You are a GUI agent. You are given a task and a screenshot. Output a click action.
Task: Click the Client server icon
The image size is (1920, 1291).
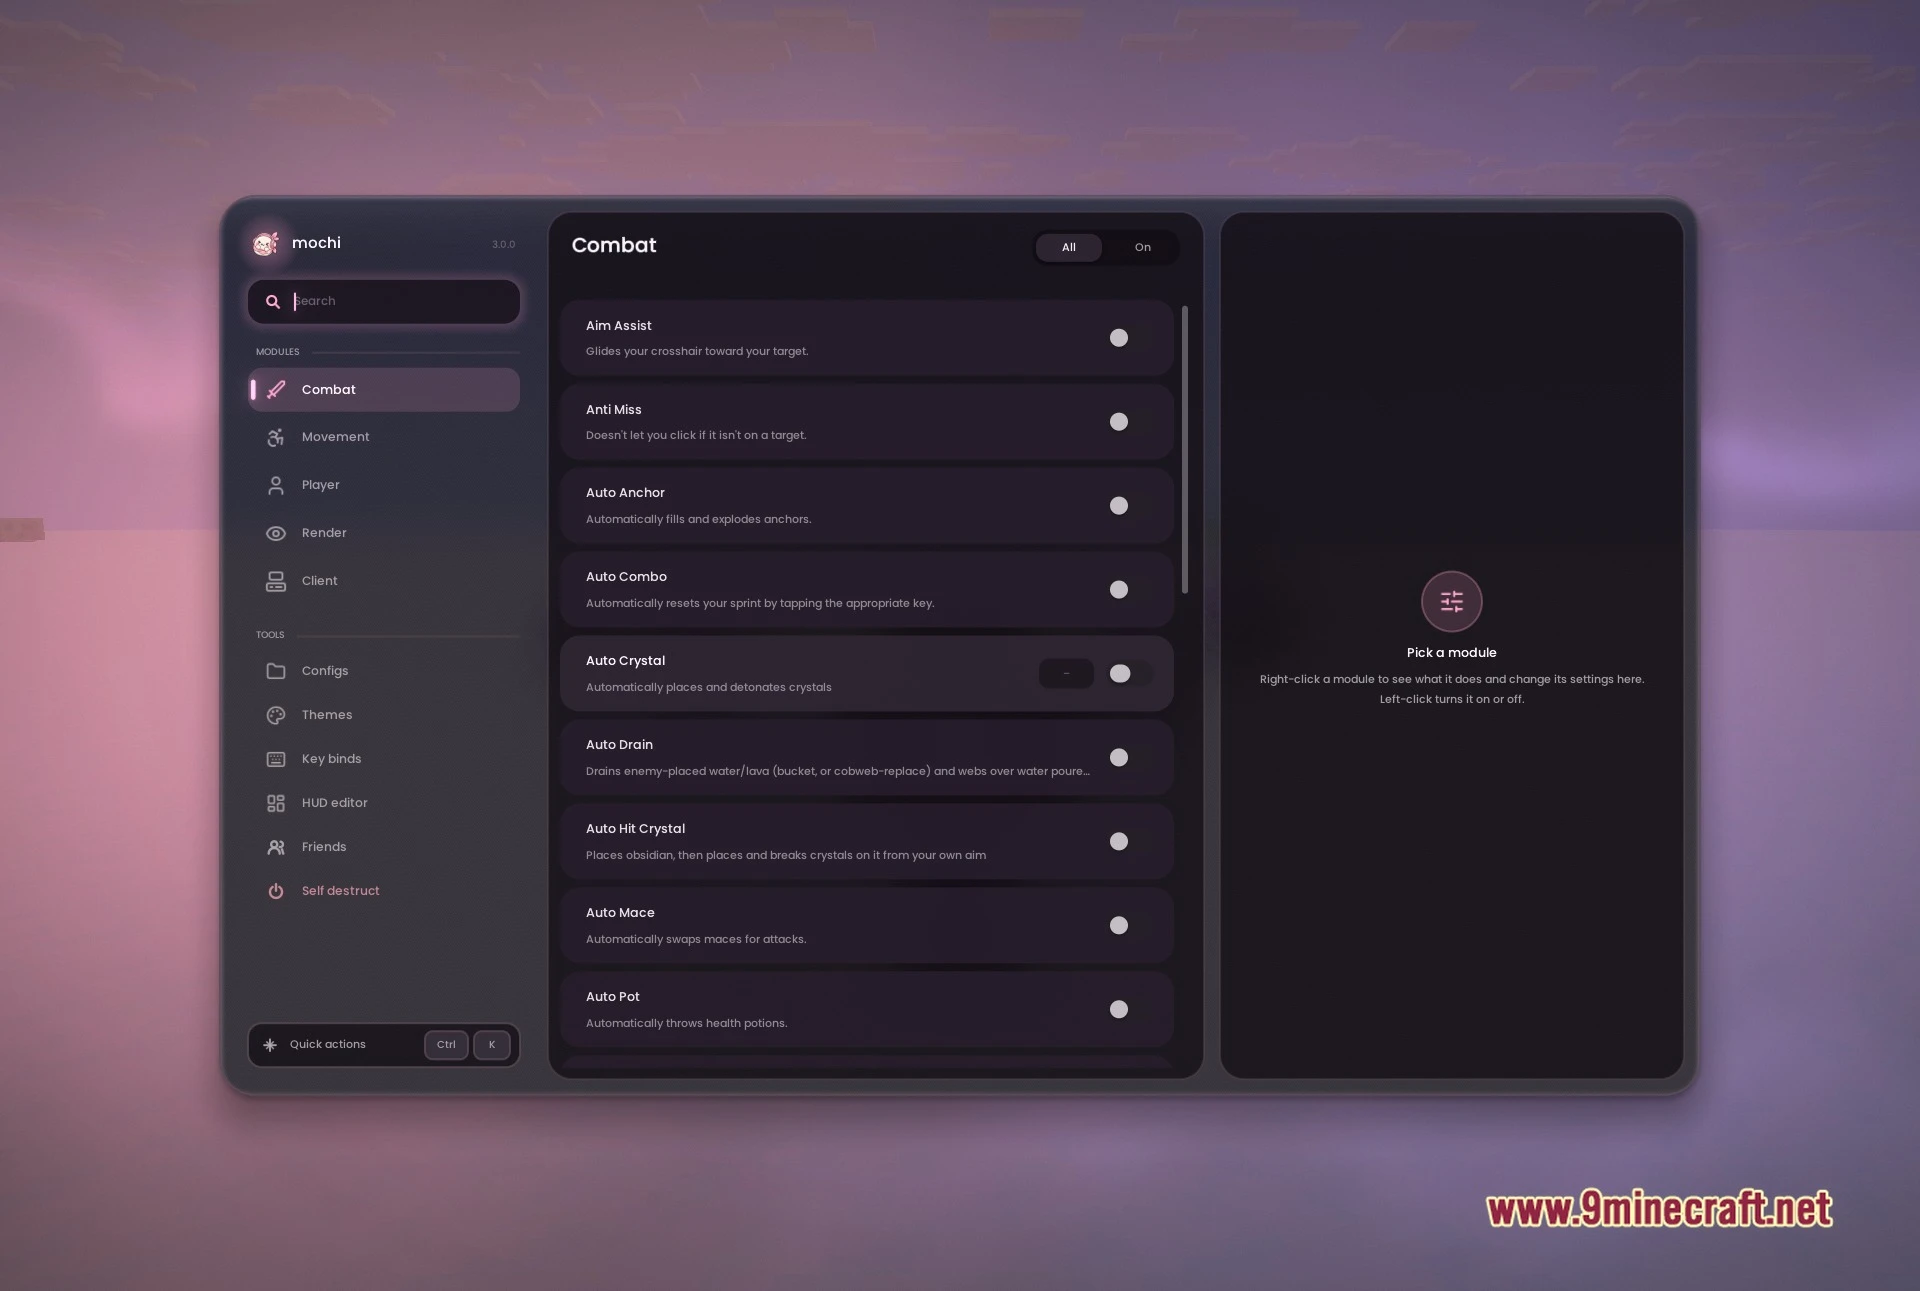[276, 581]
